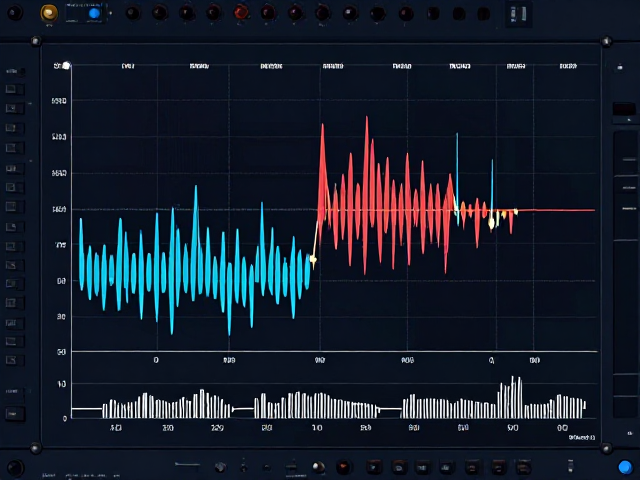The height and width of the screenshot is (480, 640).
Task: Select the topmost square icon in left sidebar
Action: pos(11,89)
